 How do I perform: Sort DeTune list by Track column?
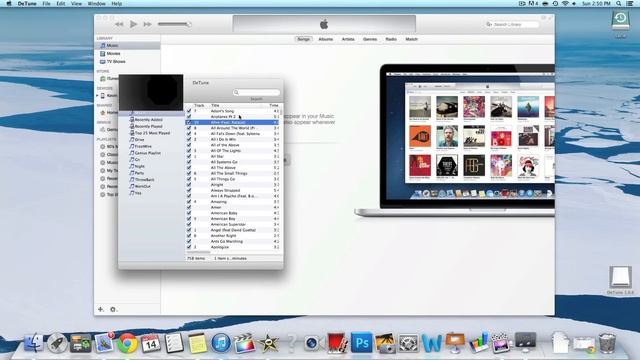click(199, 105)
